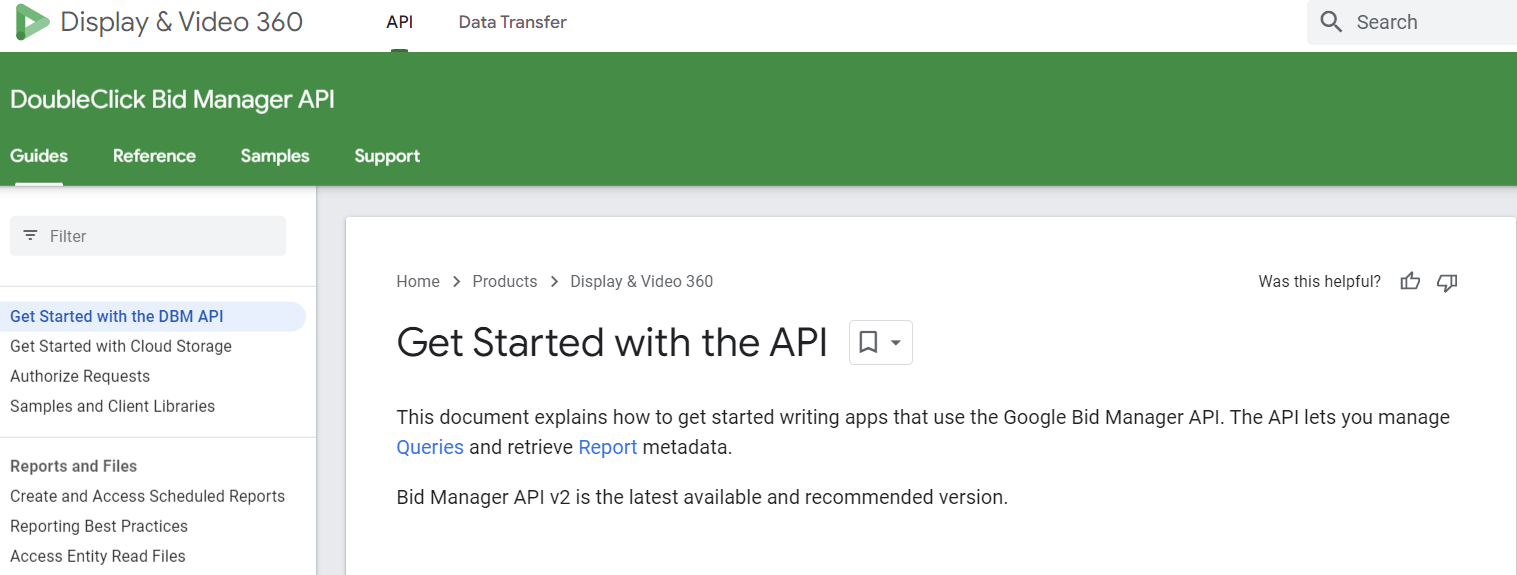
Task: Open the API top navigation tab
Action: click(x=400, y=22)
